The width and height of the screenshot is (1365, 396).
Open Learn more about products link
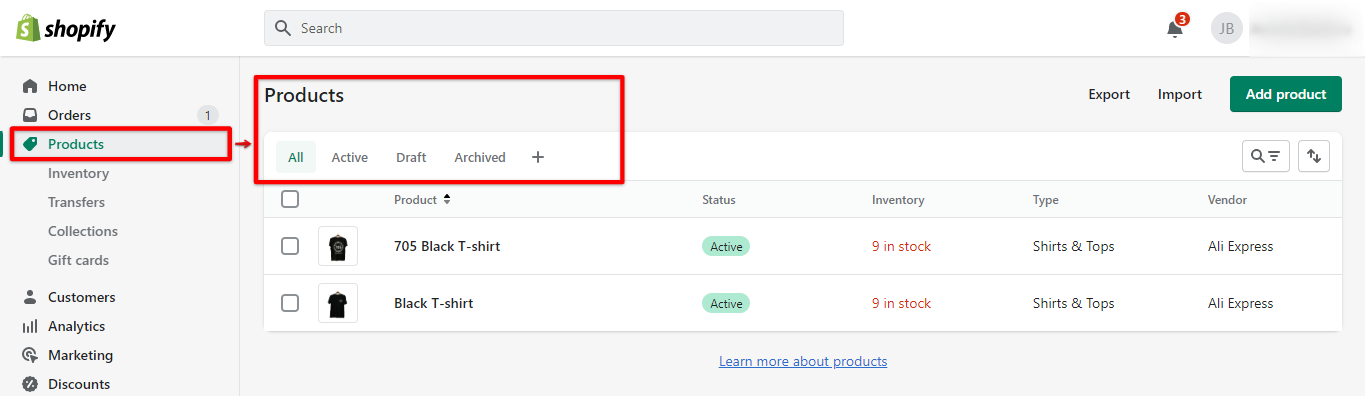pyautogui.click(x=803, y=361)
